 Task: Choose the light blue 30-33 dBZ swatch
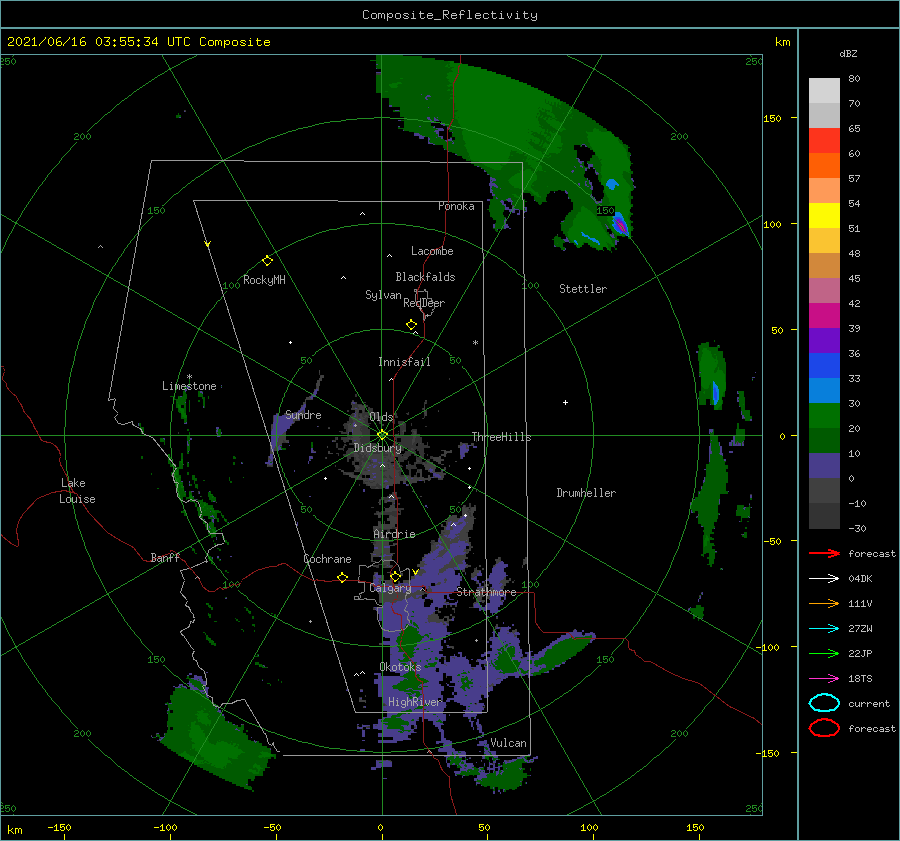[x=824, y=391]
